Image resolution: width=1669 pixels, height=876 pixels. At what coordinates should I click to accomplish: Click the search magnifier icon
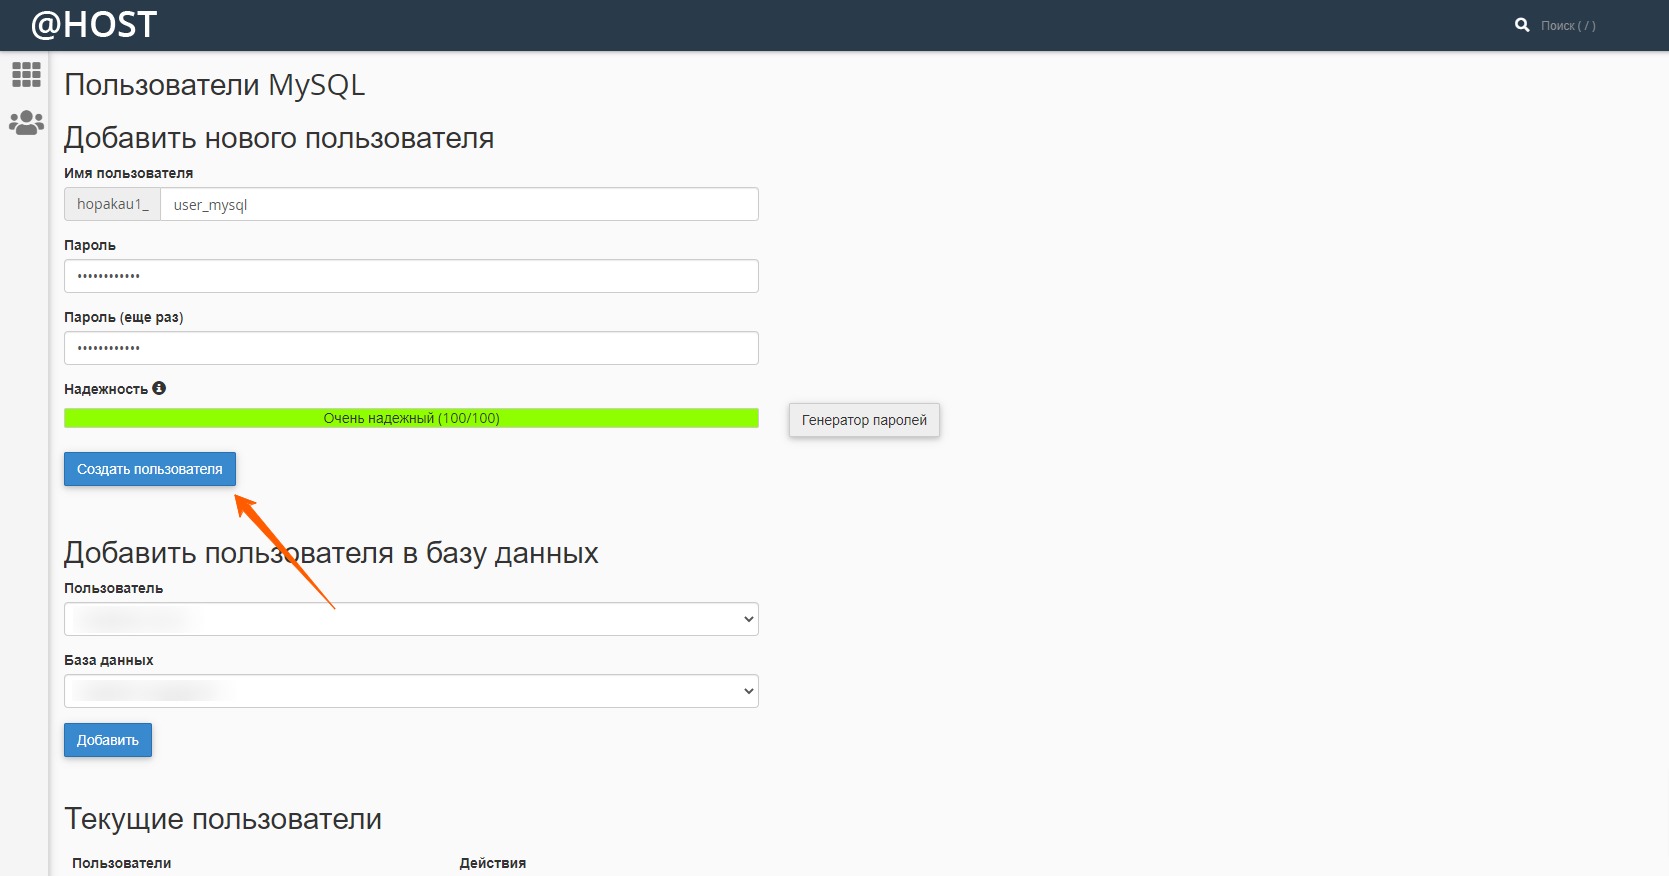pos(1522,25)
